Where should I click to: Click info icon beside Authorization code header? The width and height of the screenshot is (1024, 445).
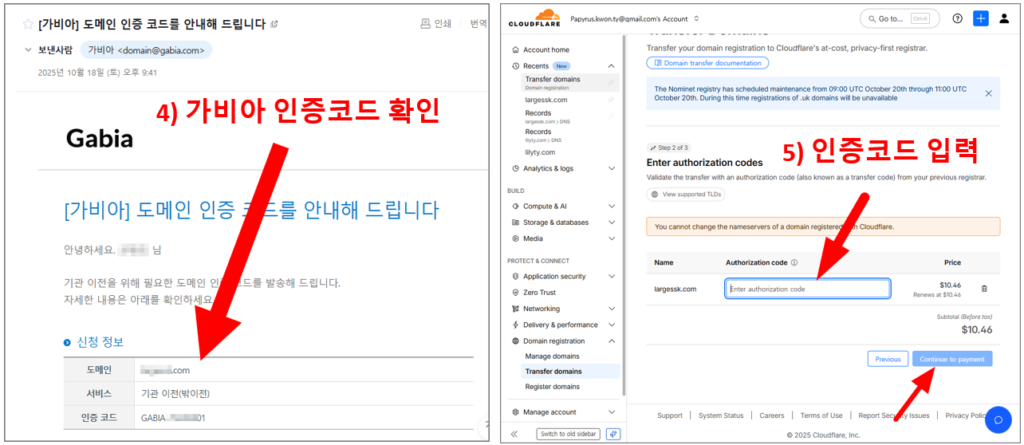coord(794,263)
